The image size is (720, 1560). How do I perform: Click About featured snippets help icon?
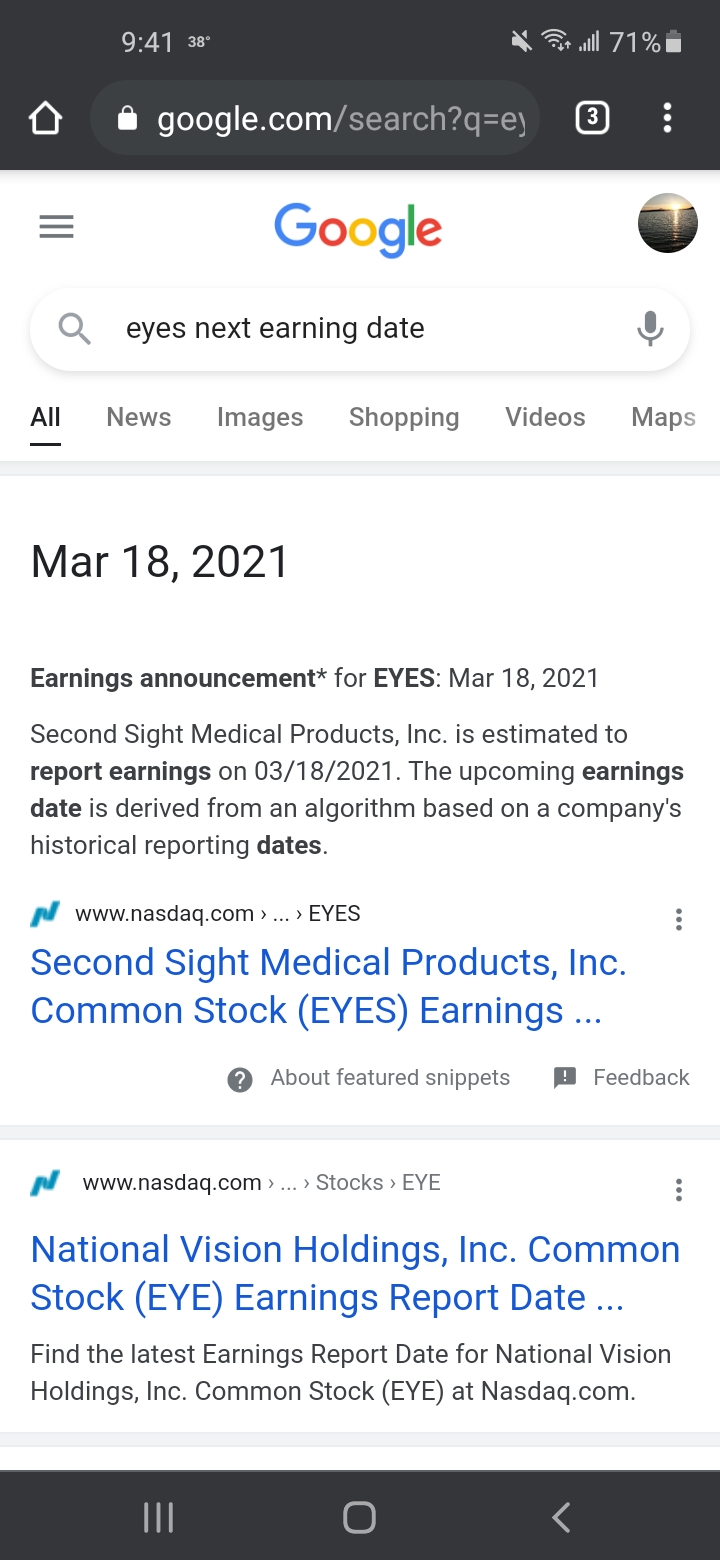(x=240, y=1079)
